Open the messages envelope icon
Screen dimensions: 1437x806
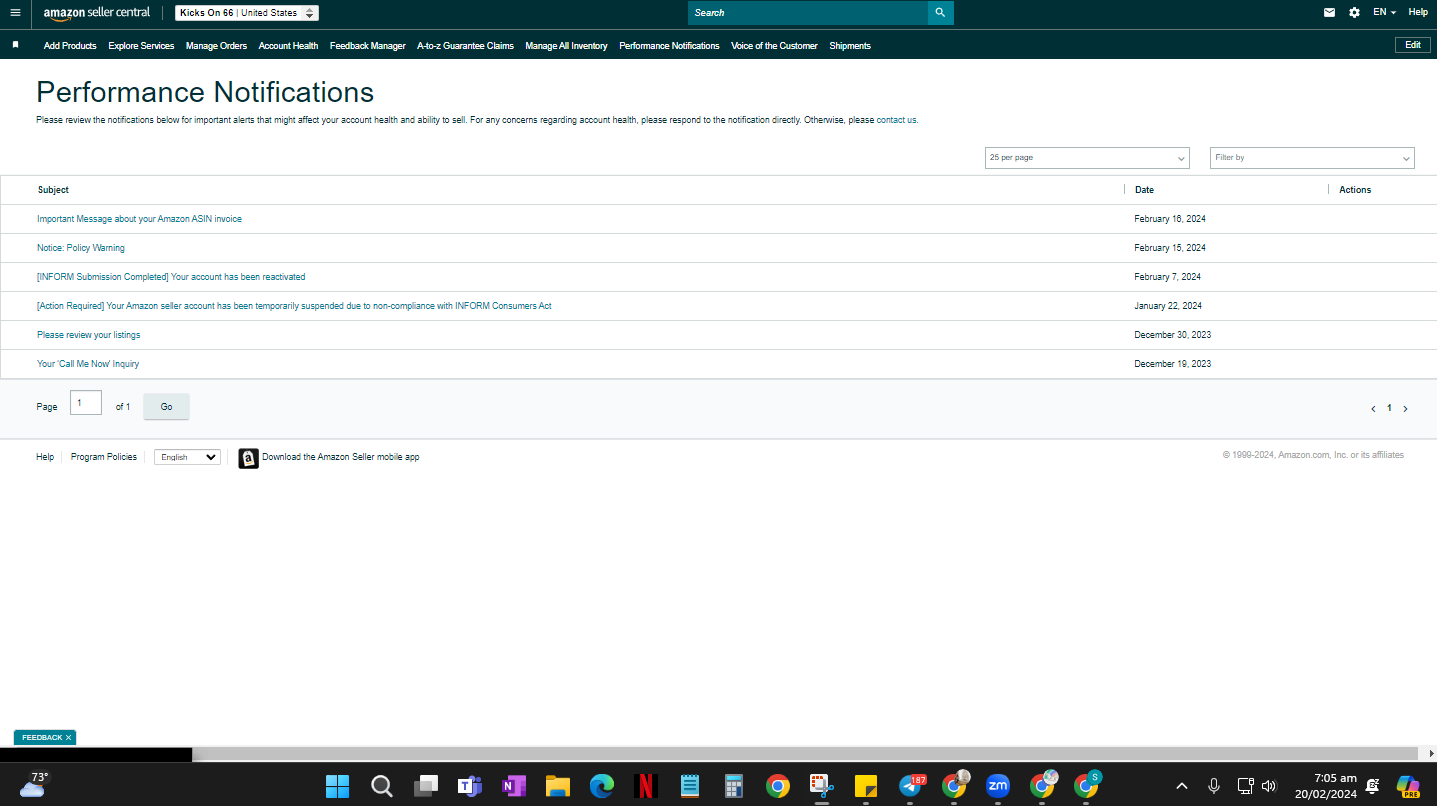[1329, 13]
